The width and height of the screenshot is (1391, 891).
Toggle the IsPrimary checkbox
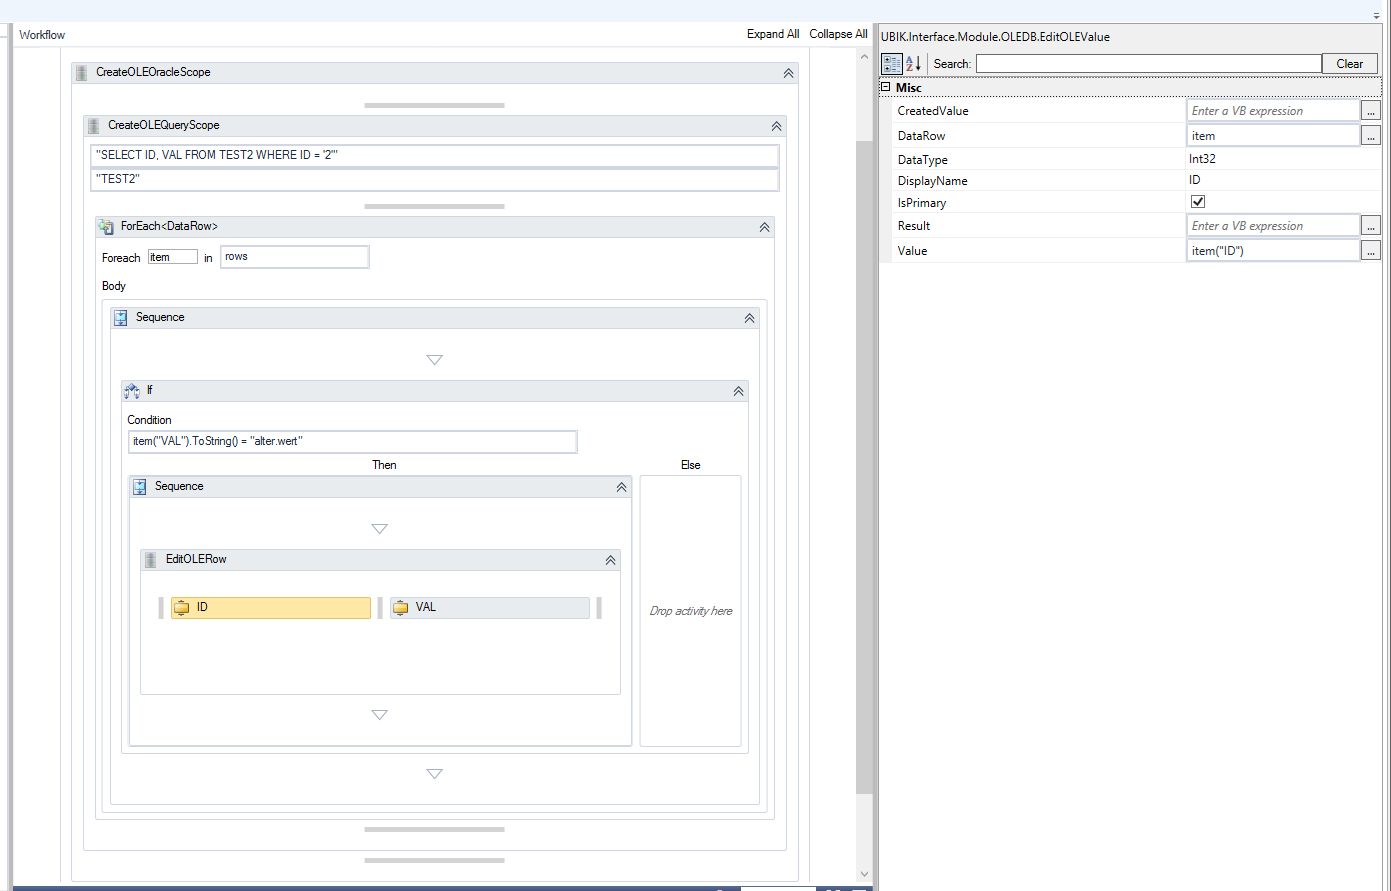(x=1198, y=202)
